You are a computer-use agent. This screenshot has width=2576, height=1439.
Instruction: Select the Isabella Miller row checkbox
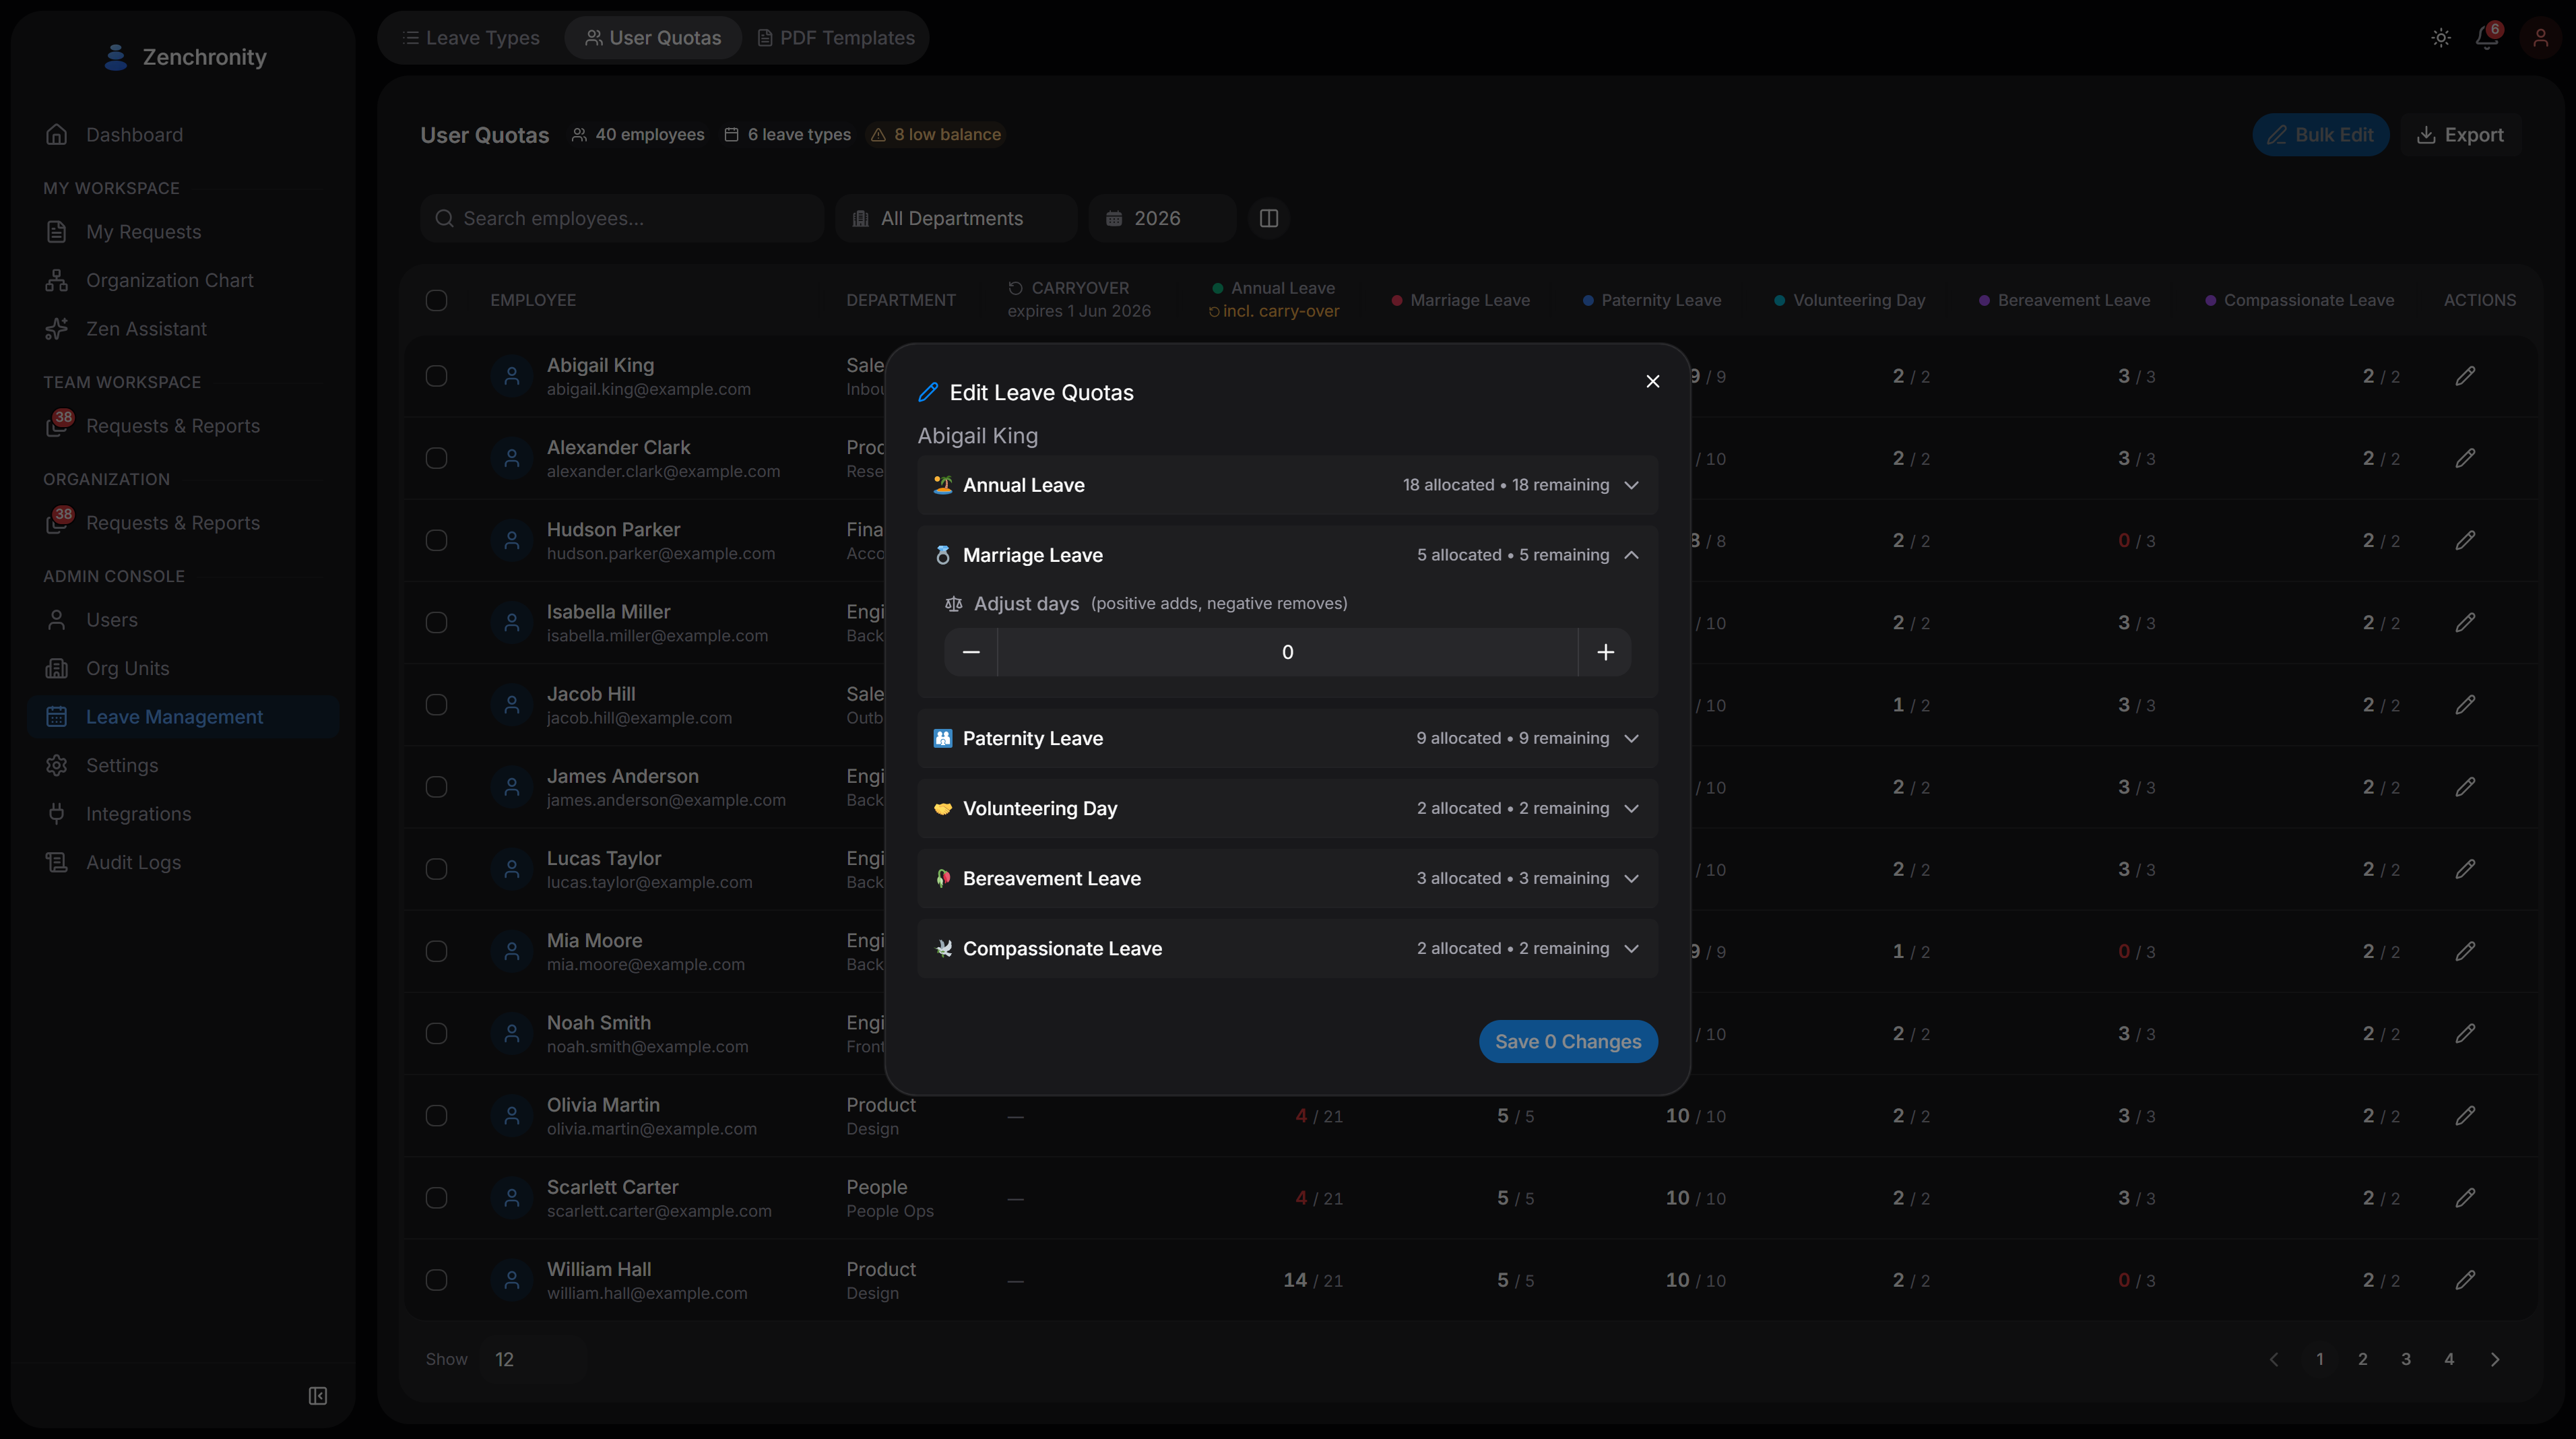(x=436, y=622)
